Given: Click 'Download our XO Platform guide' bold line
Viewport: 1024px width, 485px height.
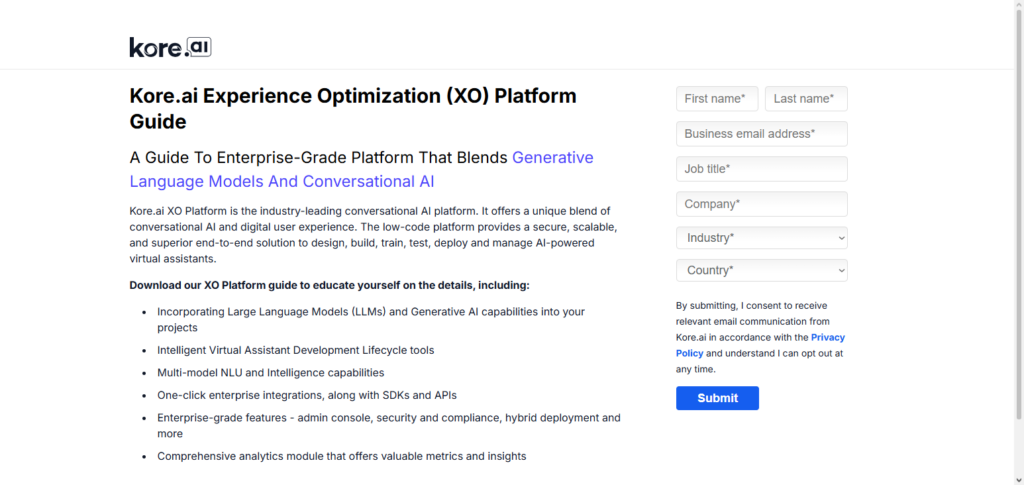Looking at the screenshot, I should pos(329,285).
